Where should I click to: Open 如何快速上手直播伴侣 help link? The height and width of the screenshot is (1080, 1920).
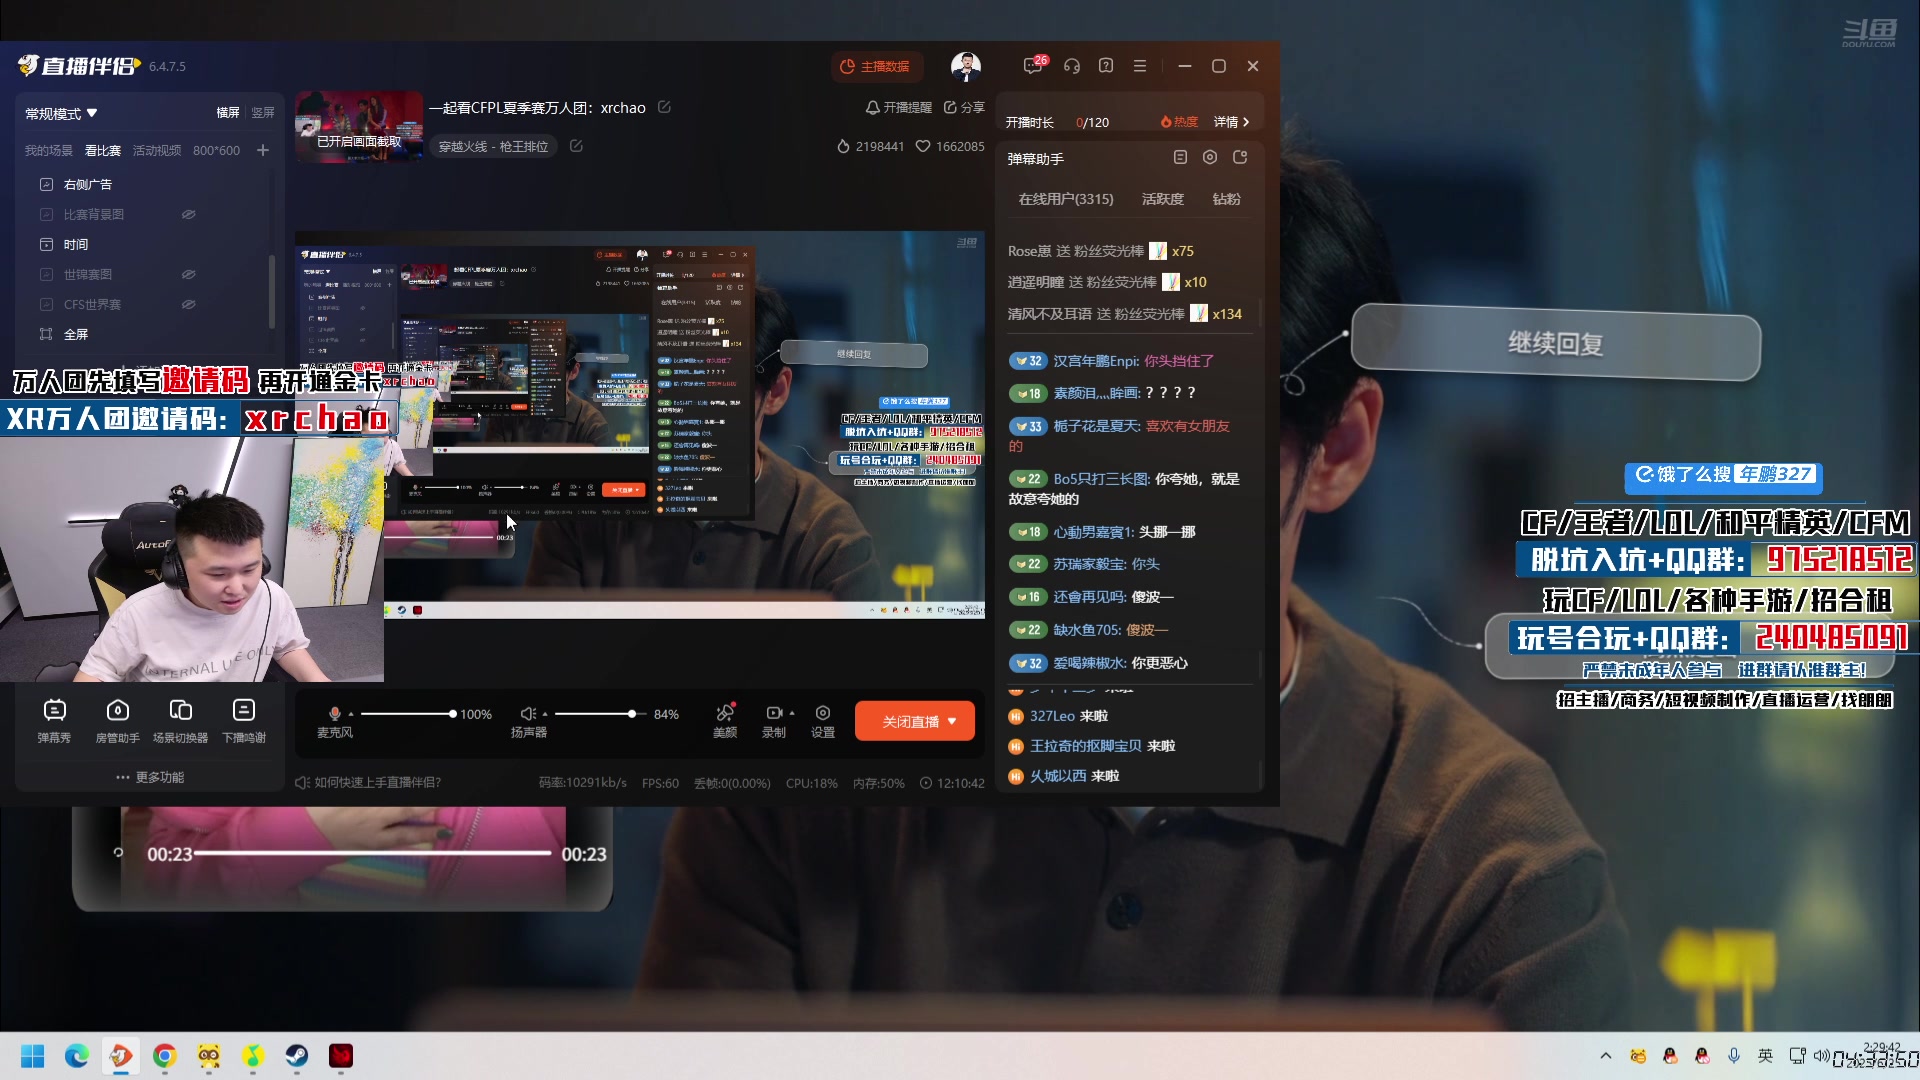coord(368,783)
